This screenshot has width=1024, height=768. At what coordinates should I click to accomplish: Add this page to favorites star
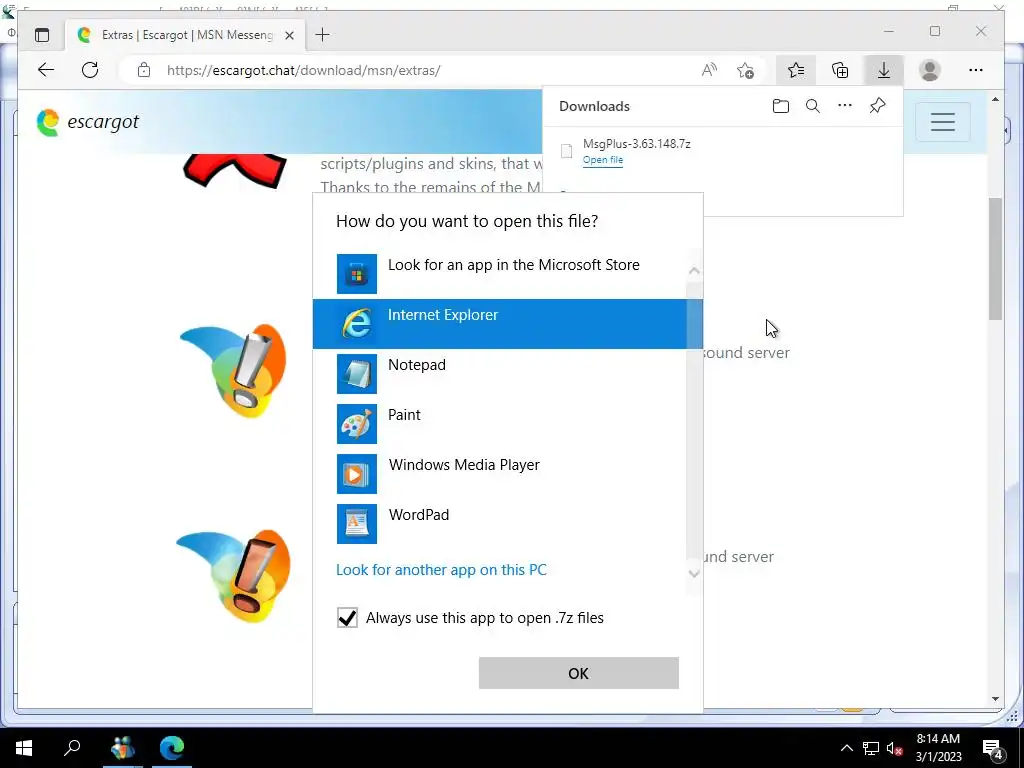pos(745,70)
